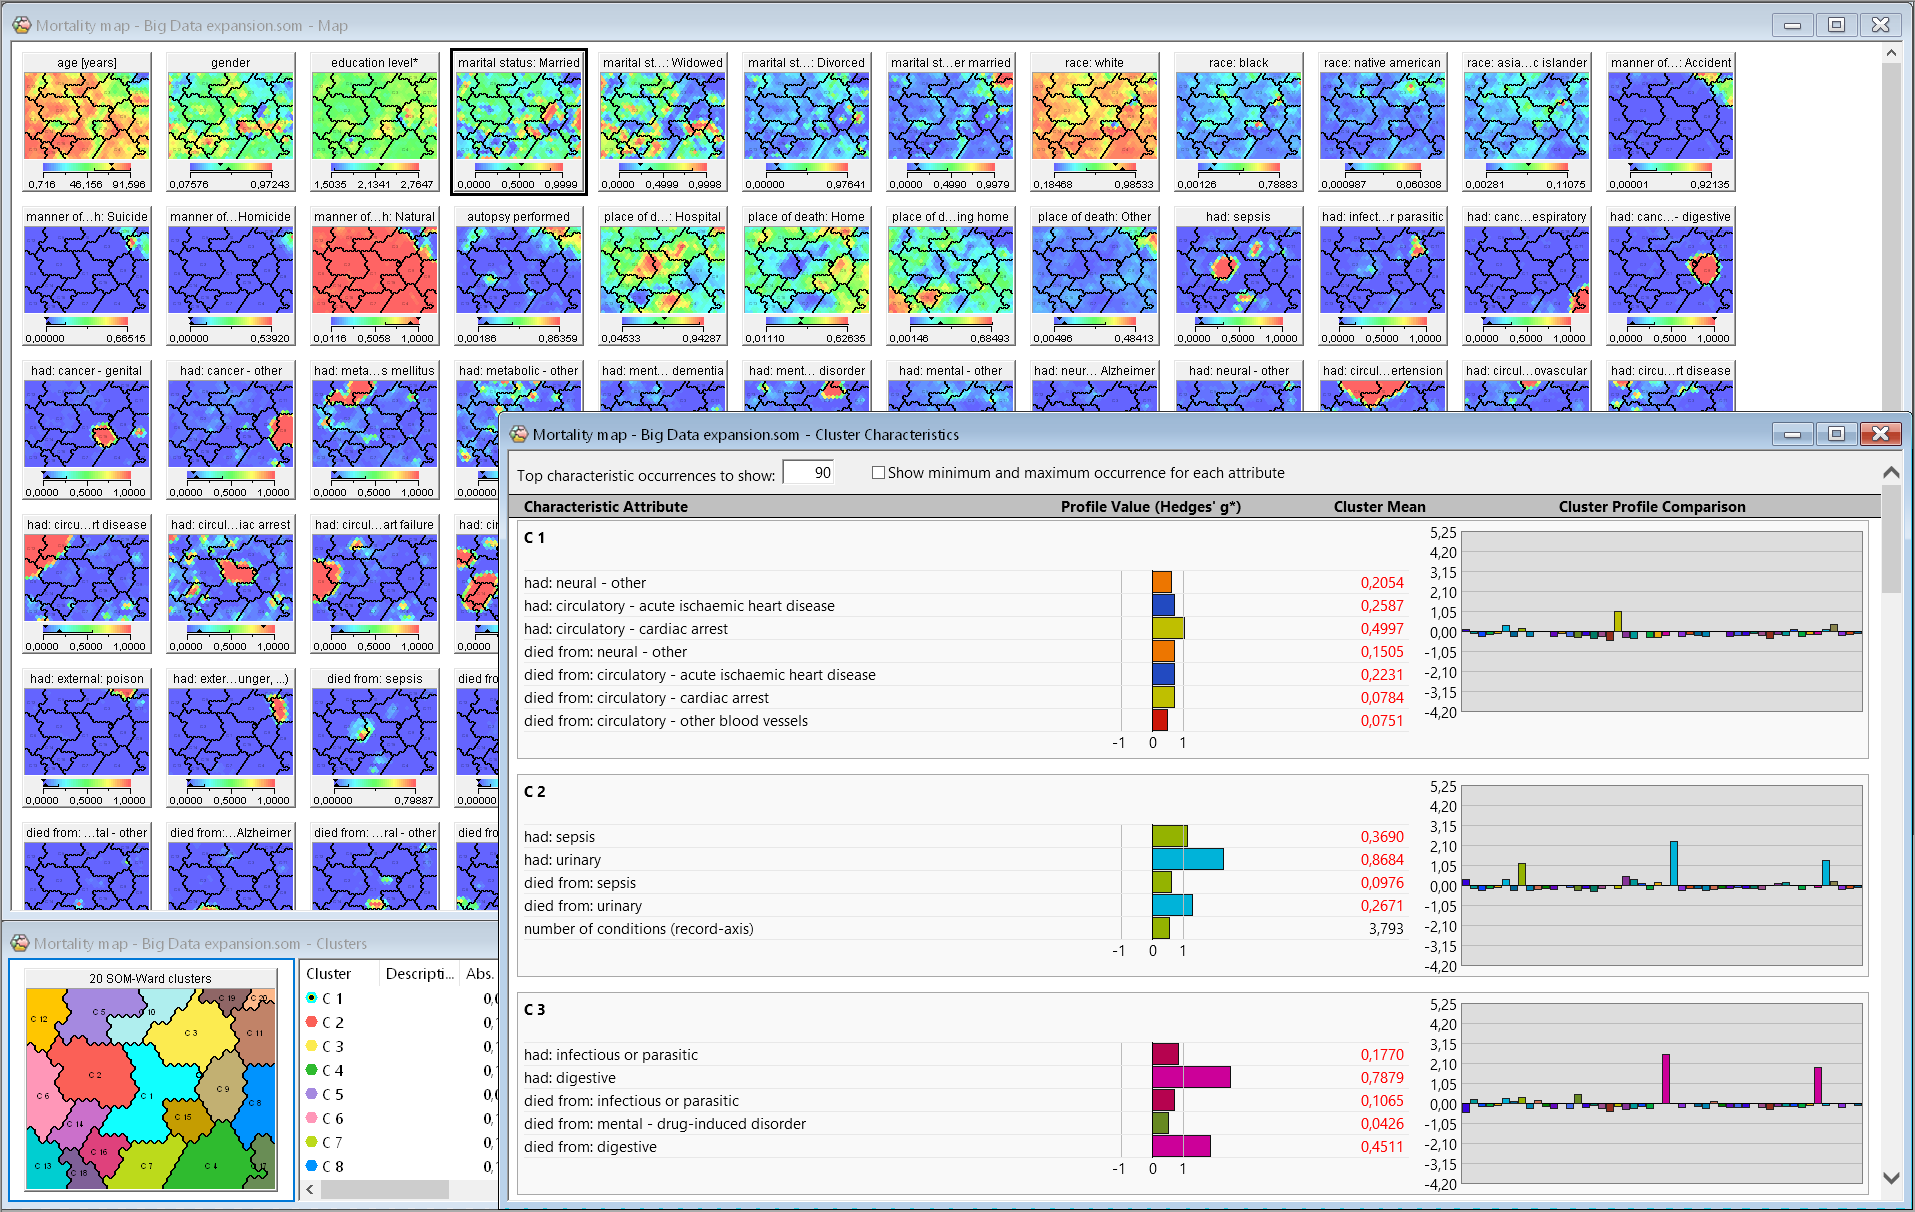Screen dimensions: 1915x1212
Task: Click the purple C 5 cluster marker
Action: [312, 1094]
